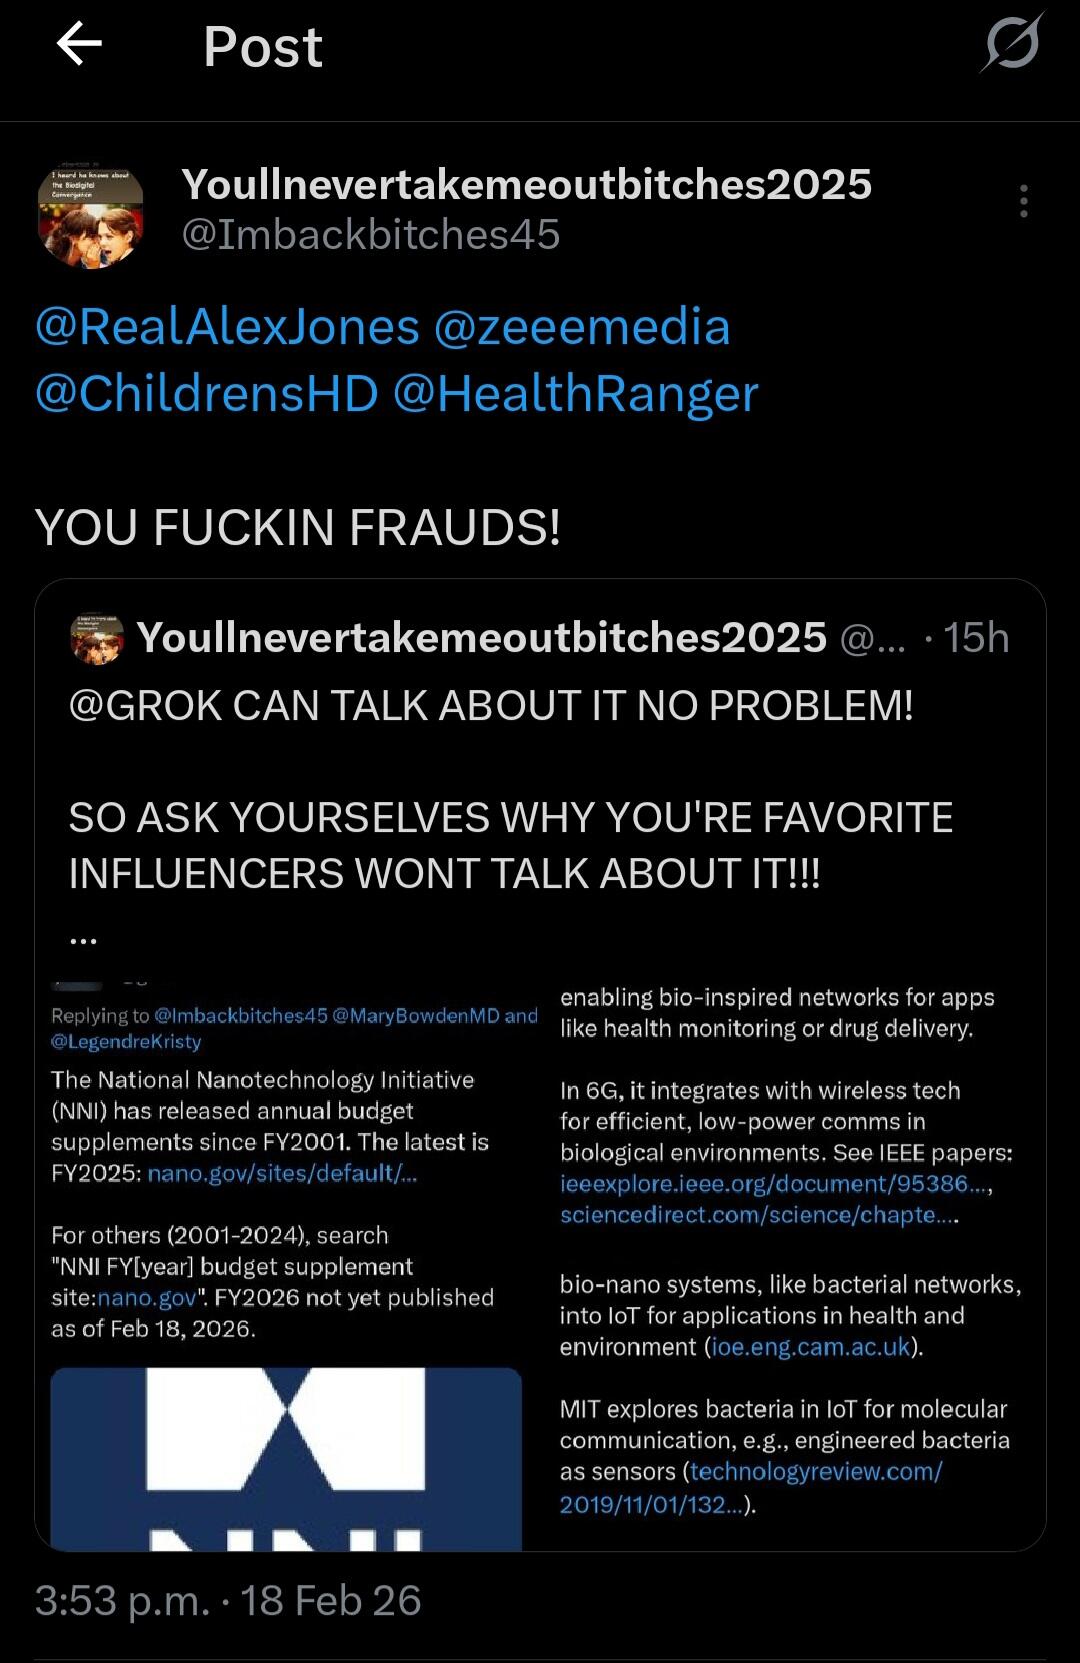Viewport: 1080px width, 1663px height.
Task: Tap the small avatar in the quoted post
Action: point(97,638)
